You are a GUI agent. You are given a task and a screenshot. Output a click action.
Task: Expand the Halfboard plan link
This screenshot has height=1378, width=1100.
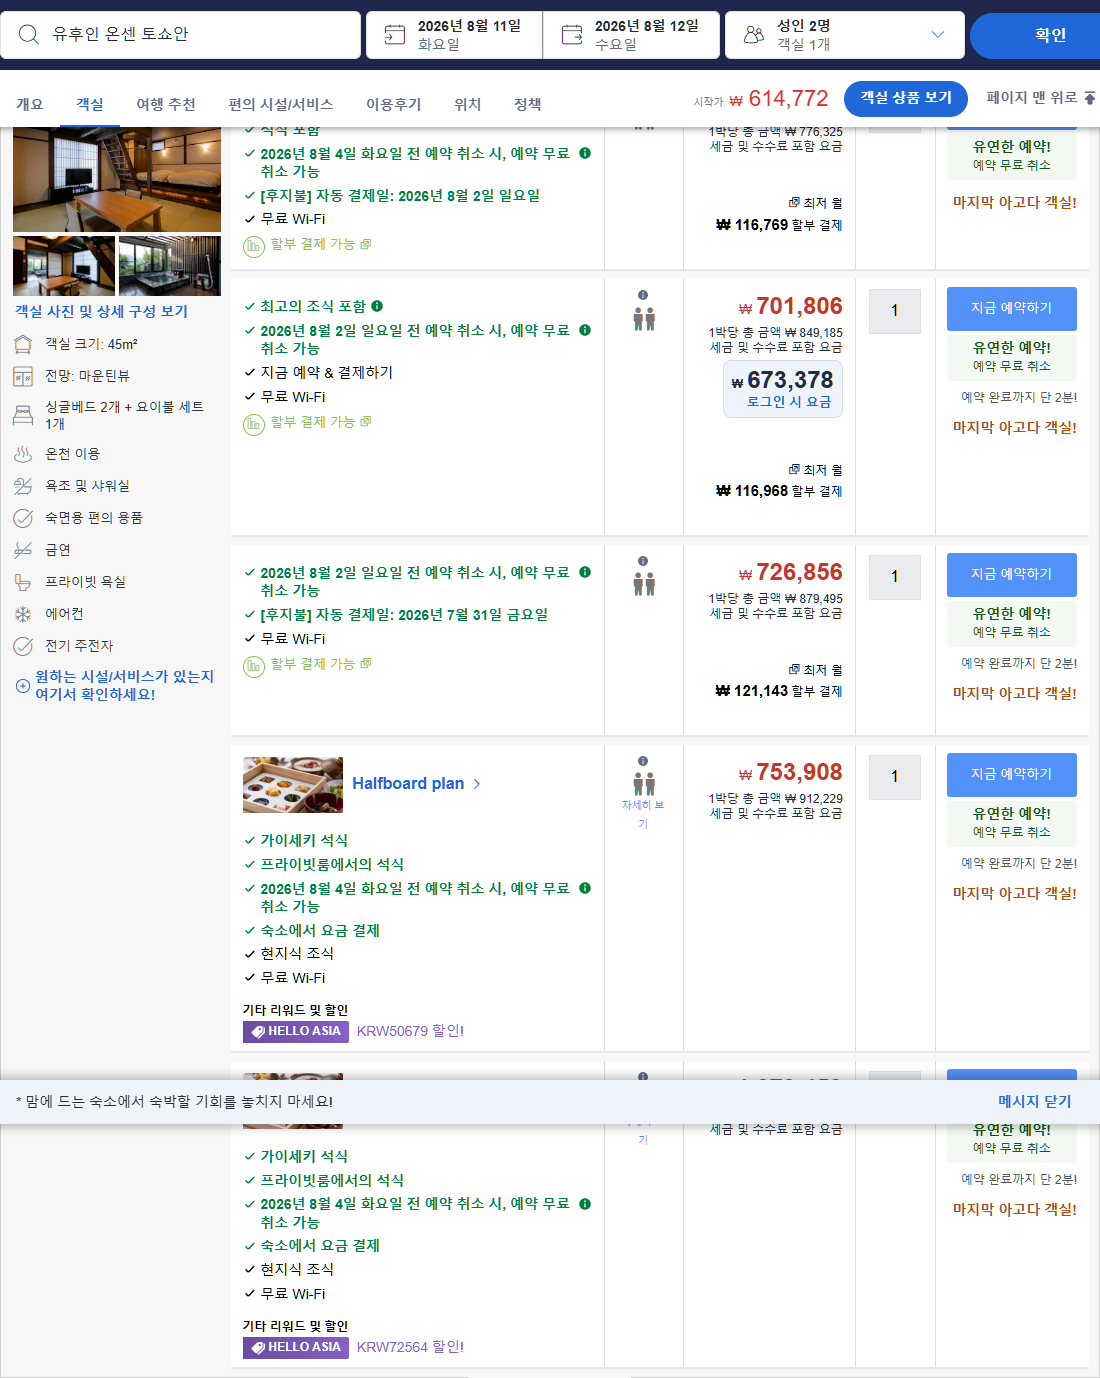click(x=416, y=784)
